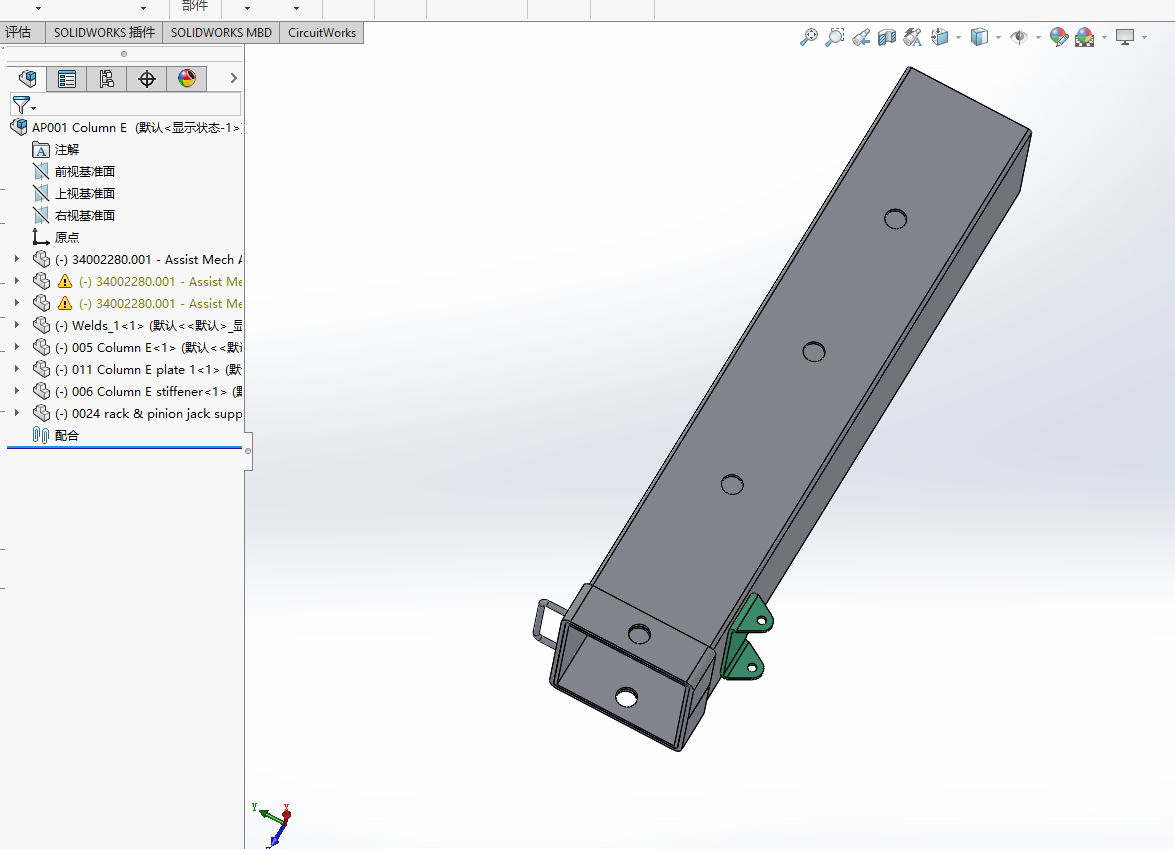Click the Zoom to Fit icon
This screenshot has width=1175, height=849.
809,37
